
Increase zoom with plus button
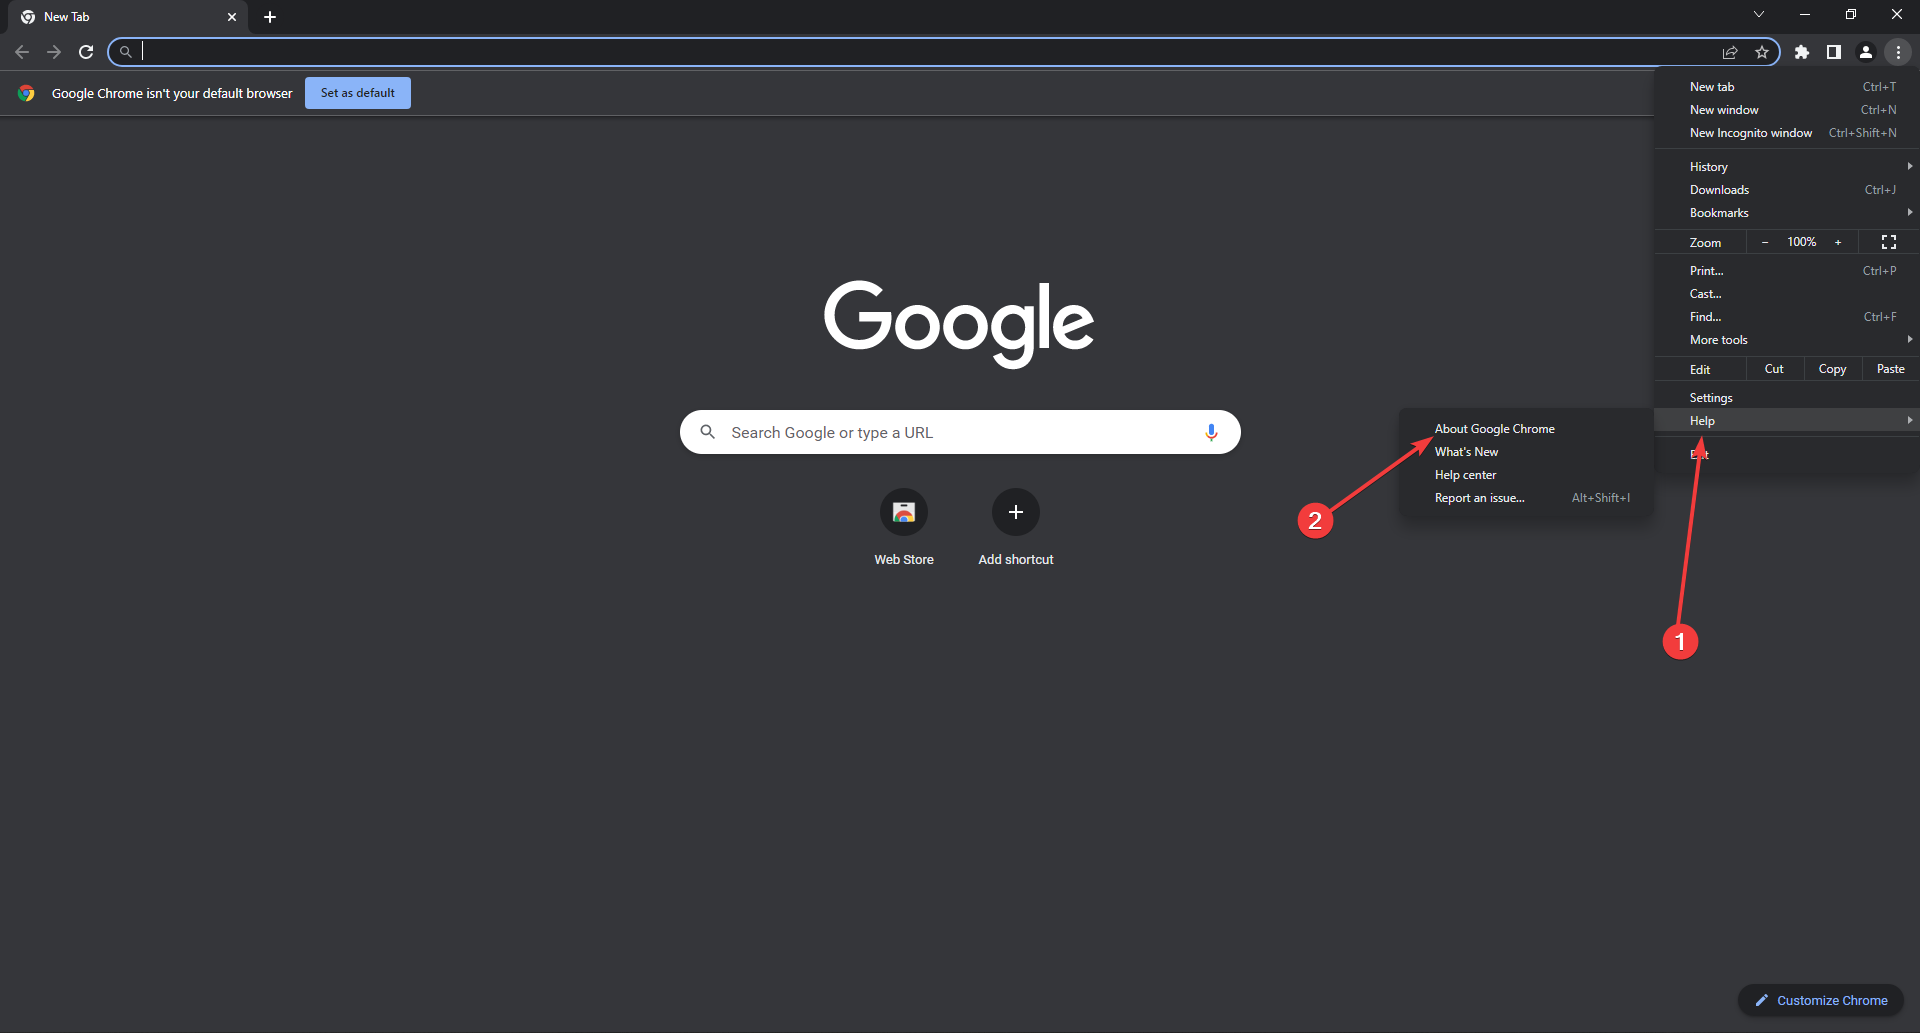click(1838, 242)
